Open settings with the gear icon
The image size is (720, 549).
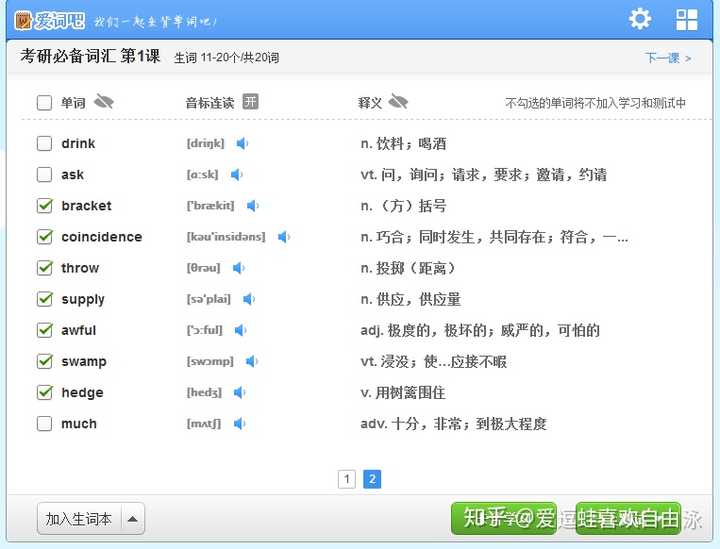640,20
